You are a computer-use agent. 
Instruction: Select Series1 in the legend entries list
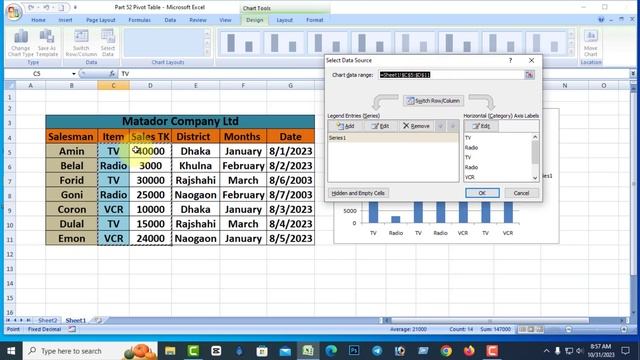[393, 138]
